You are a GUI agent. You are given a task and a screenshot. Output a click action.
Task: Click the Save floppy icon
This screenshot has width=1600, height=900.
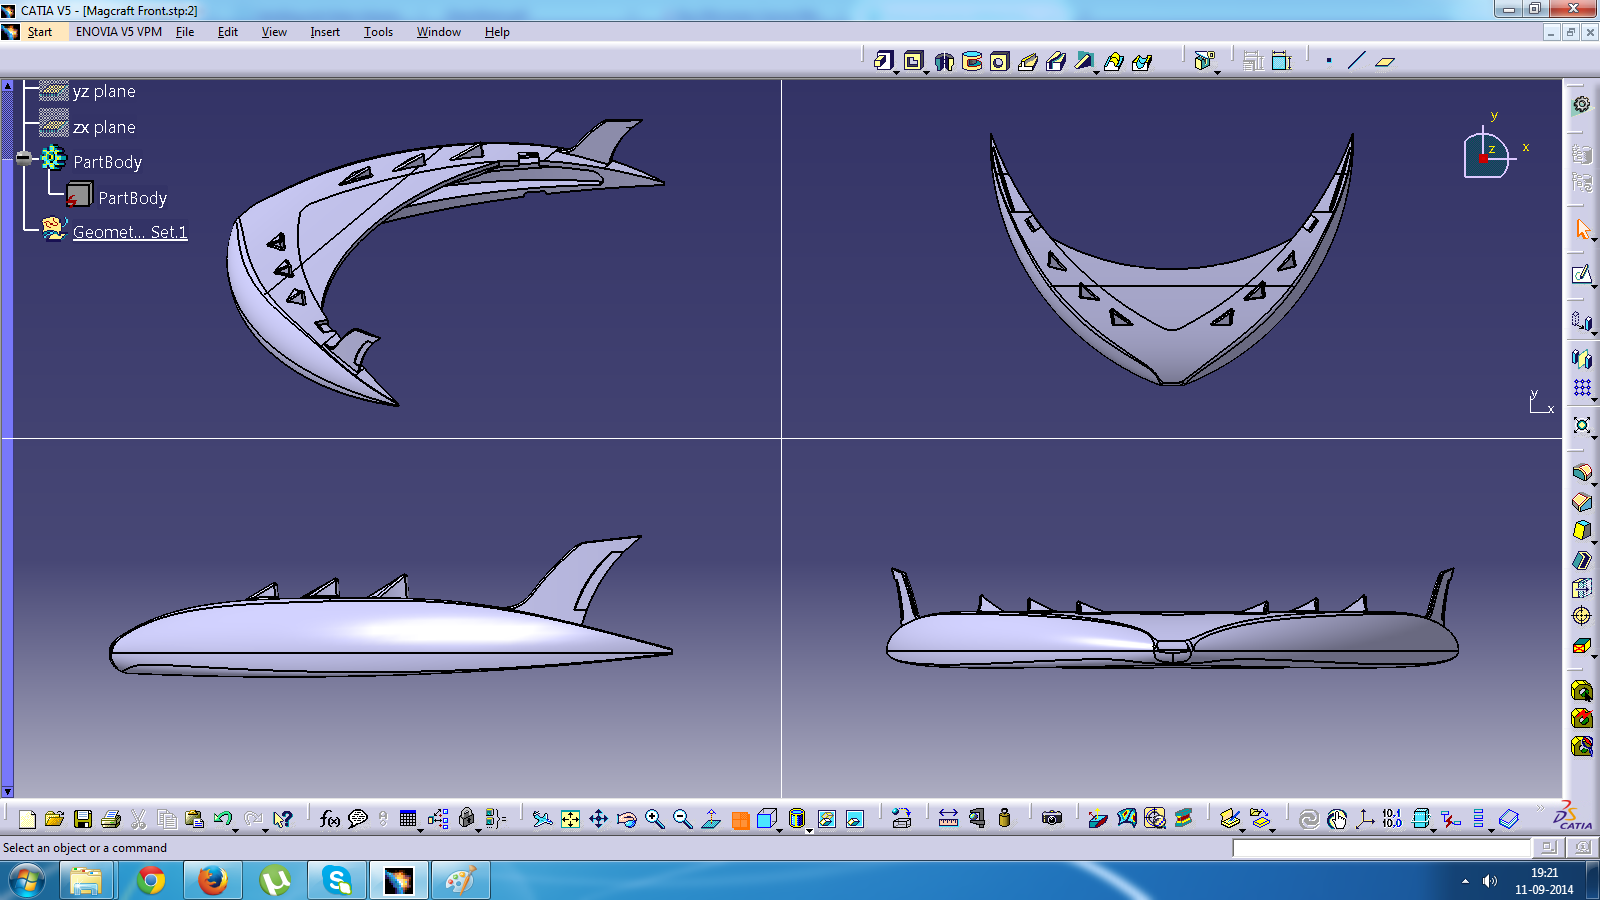[x=83, y=819]
